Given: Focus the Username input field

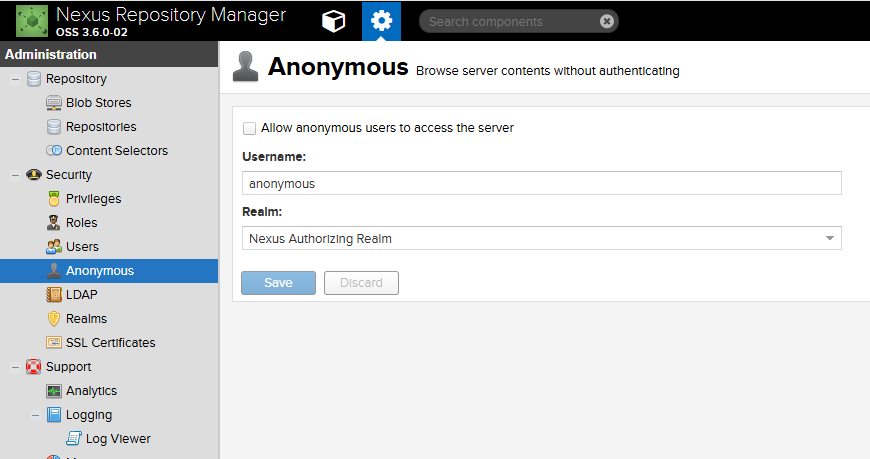Looking at the screenshot, I should (x=542, y=183).
